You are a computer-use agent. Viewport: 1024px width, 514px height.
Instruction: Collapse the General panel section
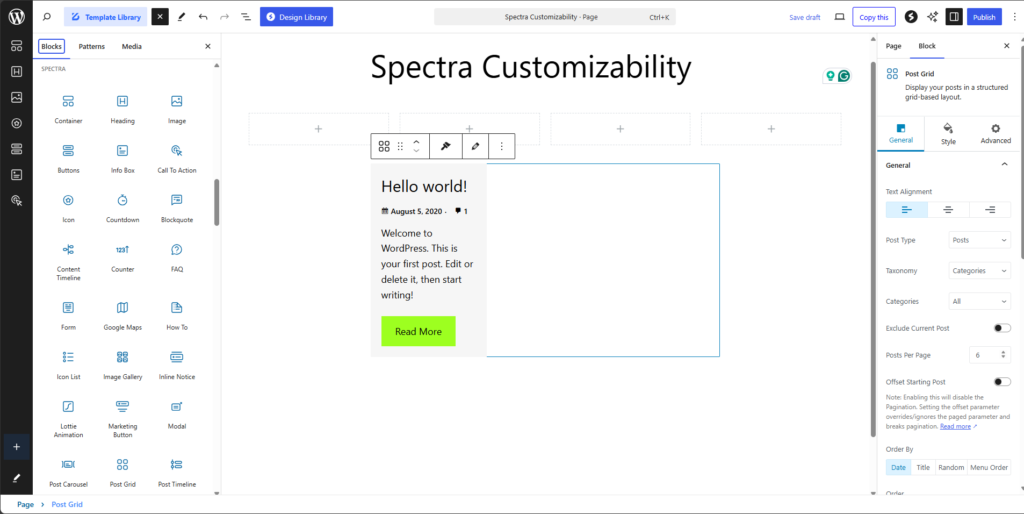click(x=1004, y=165)
